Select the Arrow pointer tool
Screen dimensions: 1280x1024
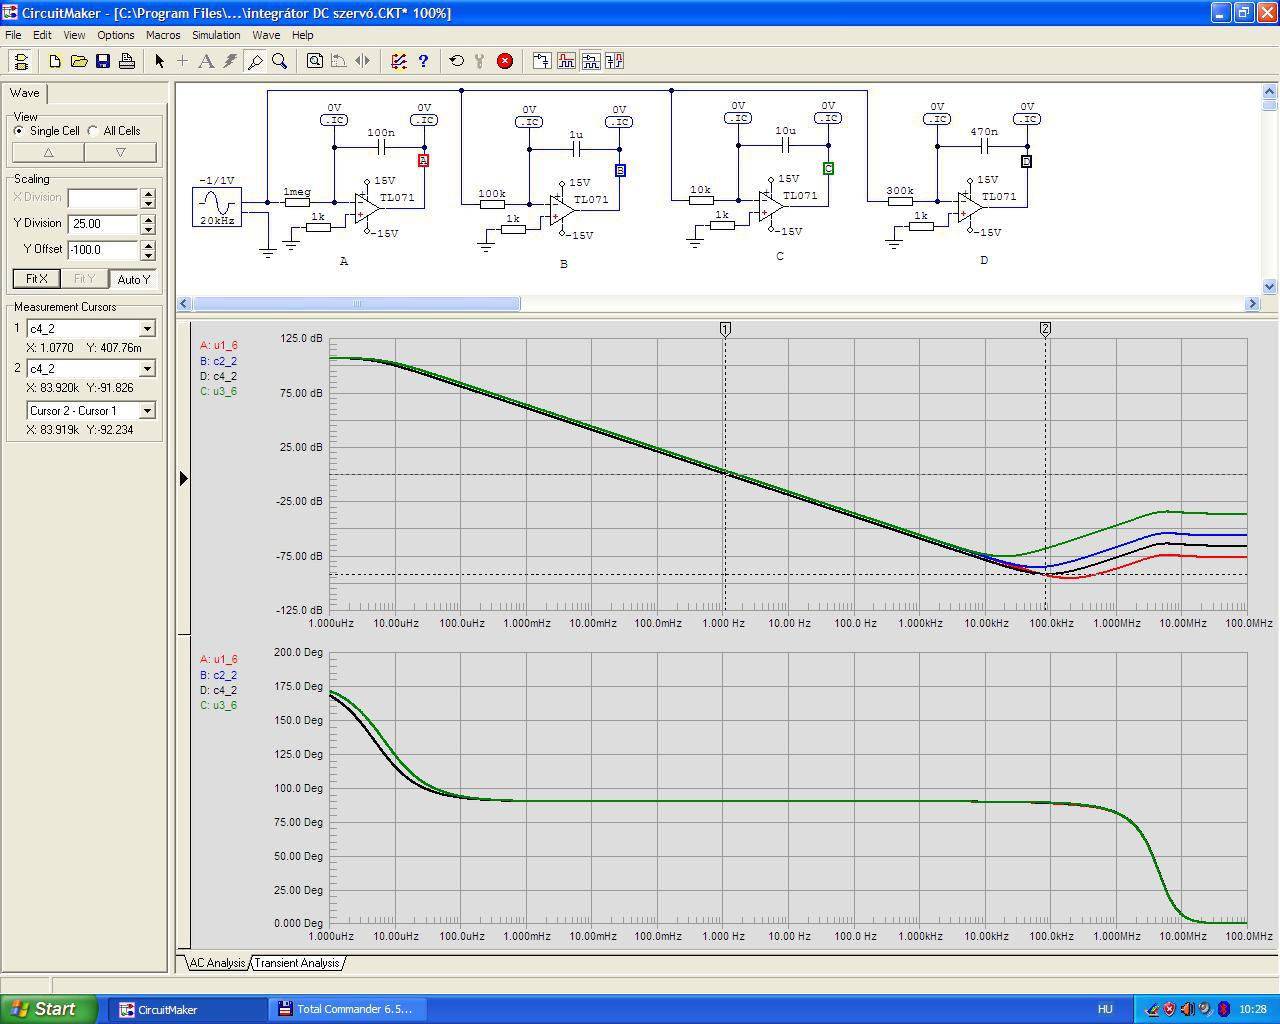coord(159,61)
